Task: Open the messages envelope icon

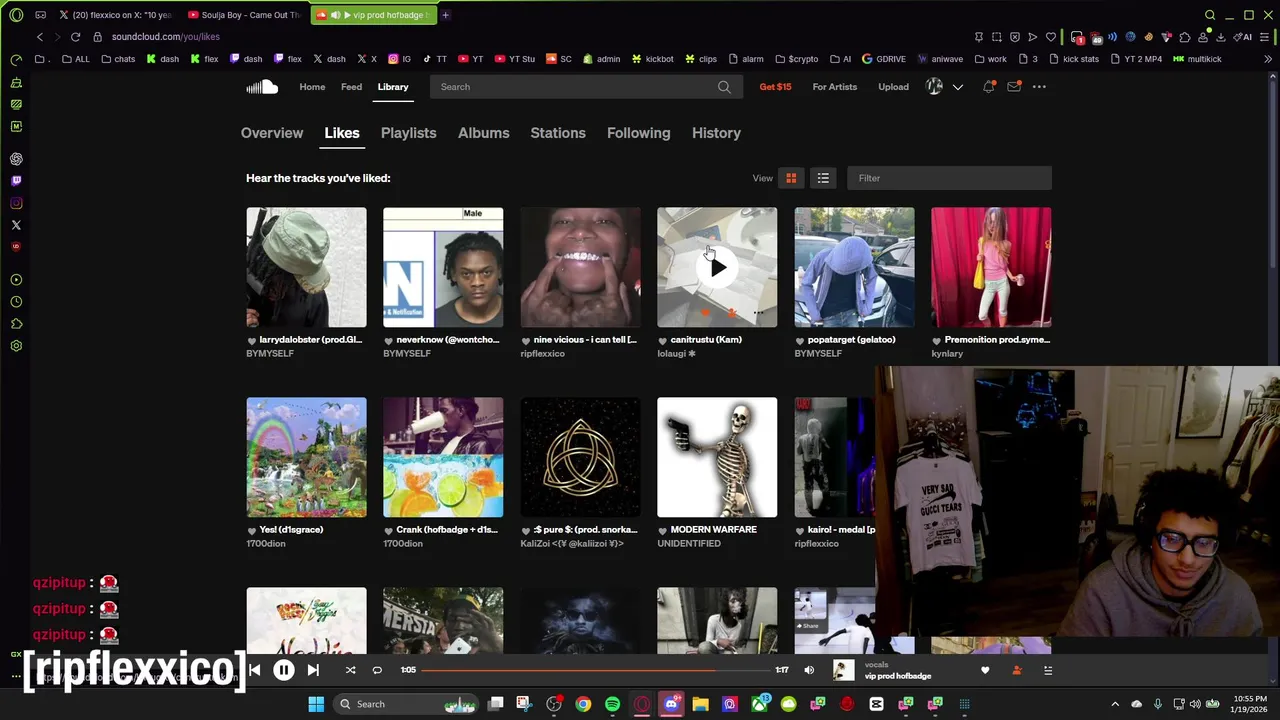Action: [x=1014, y=87]
